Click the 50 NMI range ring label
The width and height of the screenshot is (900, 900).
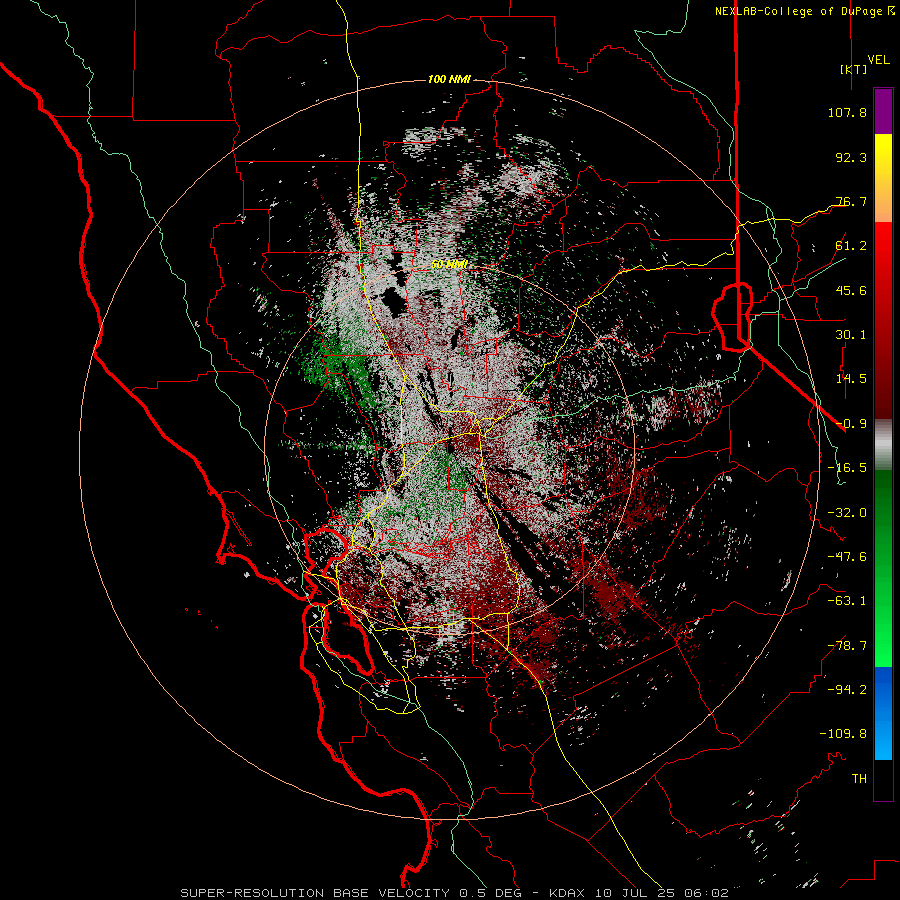(x=449, y=265)
